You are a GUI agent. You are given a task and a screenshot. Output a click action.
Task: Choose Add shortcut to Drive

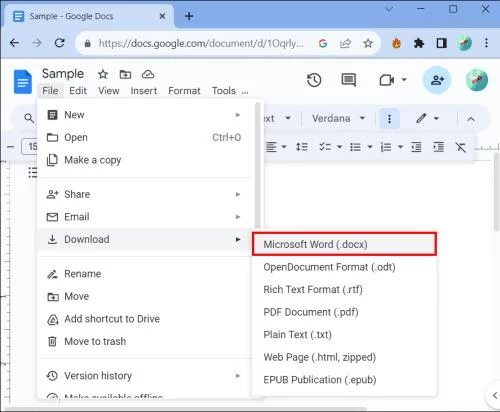tap(145, 319)
